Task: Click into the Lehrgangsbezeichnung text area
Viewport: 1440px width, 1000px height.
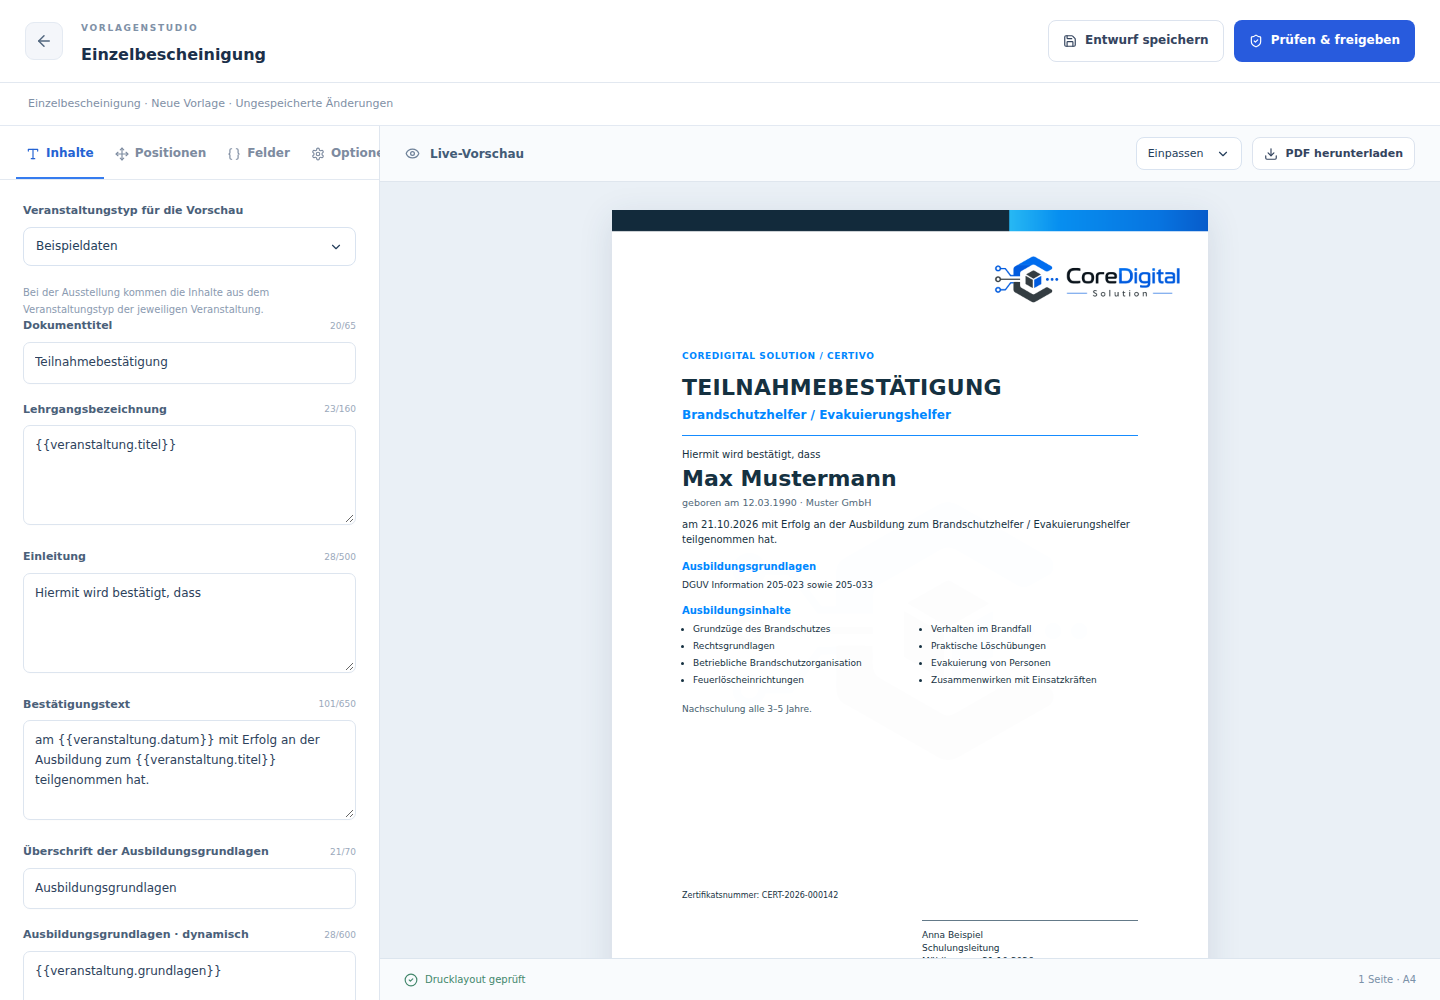Action: [189, 475]
